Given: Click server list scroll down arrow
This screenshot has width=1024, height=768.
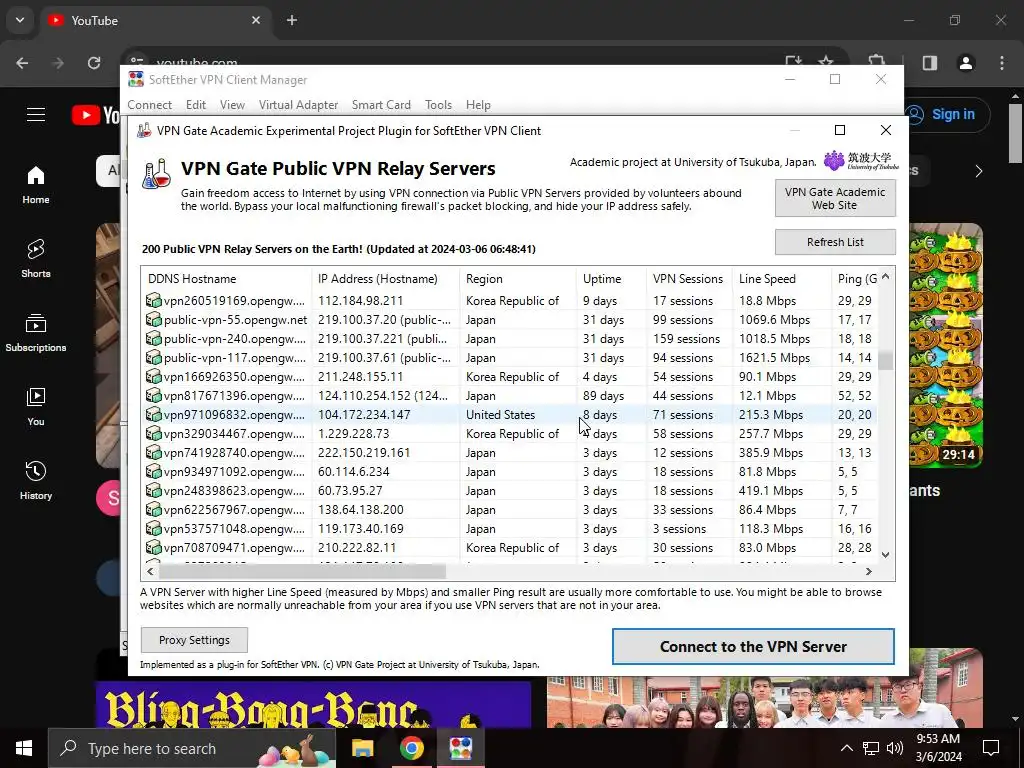Looking at the screenshot, I should point(886,554).
